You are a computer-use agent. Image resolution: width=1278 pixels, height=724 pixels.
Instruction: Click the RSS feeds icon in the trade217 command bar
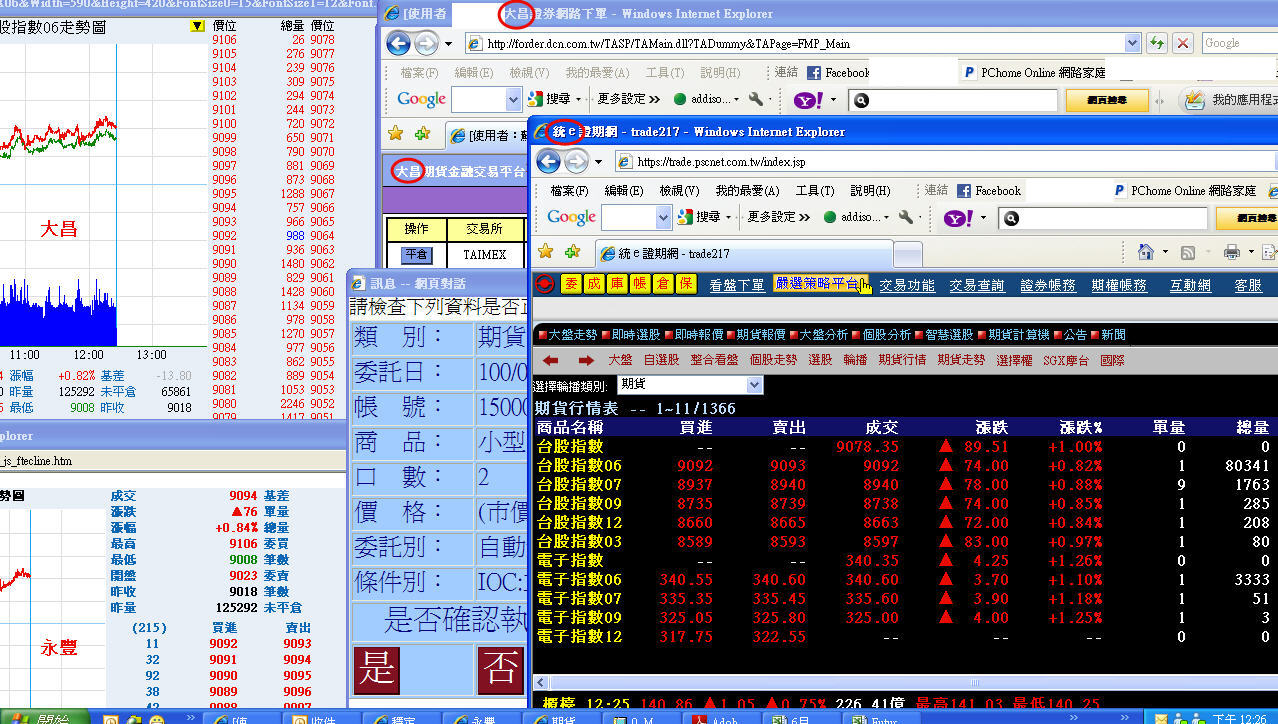1188,252
